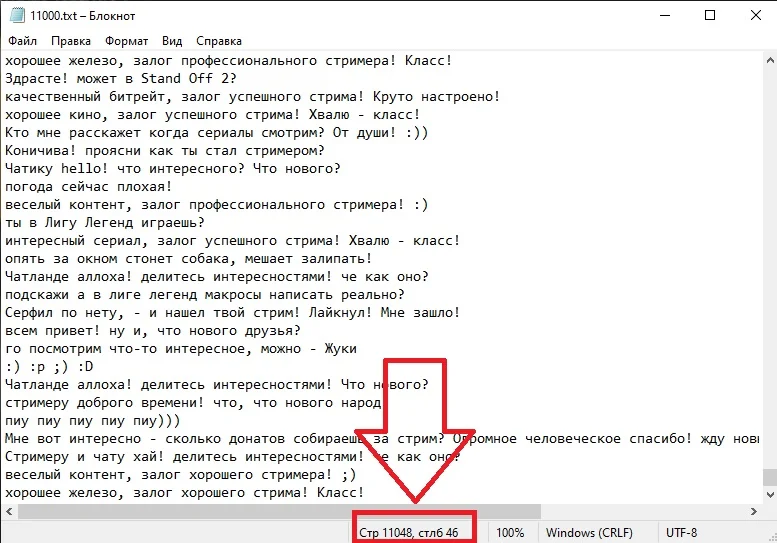Click line ':) :p ;) :D'
Viewport: 777px width, 543px height.
point(49,367)
